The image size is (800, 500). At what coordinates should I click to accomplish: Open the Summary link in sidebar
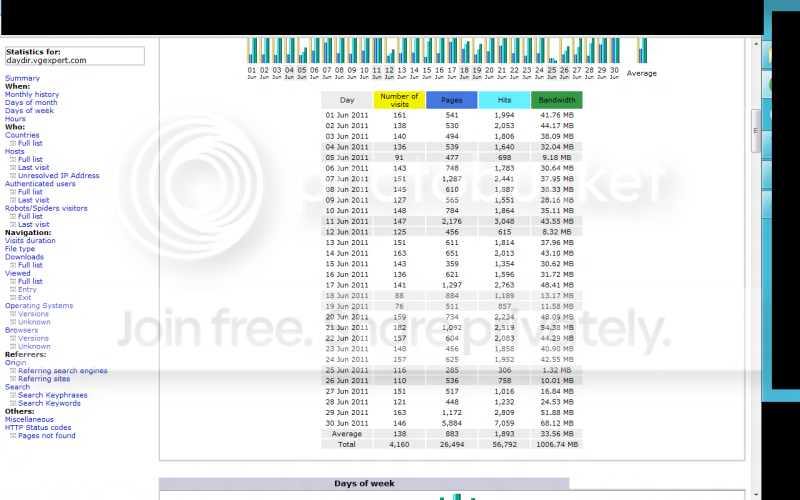click(x=22, y=78)
